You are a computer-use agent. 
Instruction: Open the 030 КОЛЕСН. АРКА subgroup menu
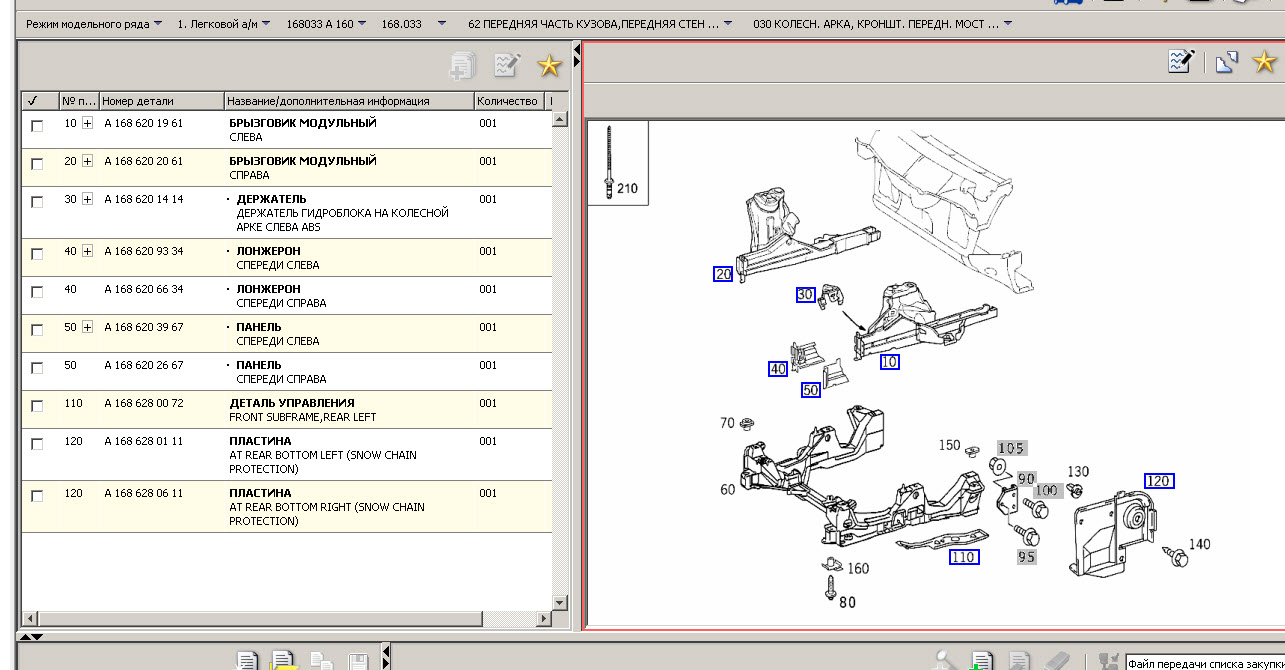pos(882,22)
